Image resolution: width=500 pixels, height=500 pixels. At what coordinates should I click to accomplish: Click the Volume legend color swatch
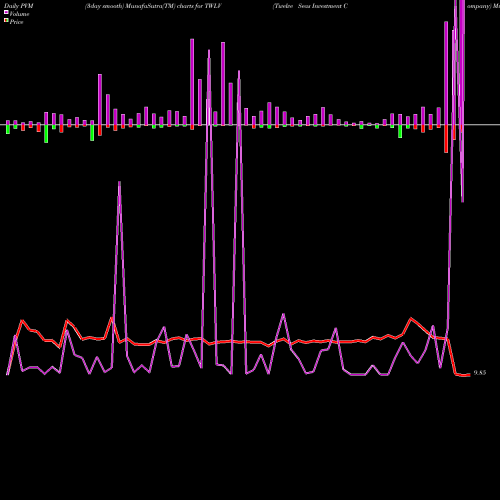(x=6, y=12)
